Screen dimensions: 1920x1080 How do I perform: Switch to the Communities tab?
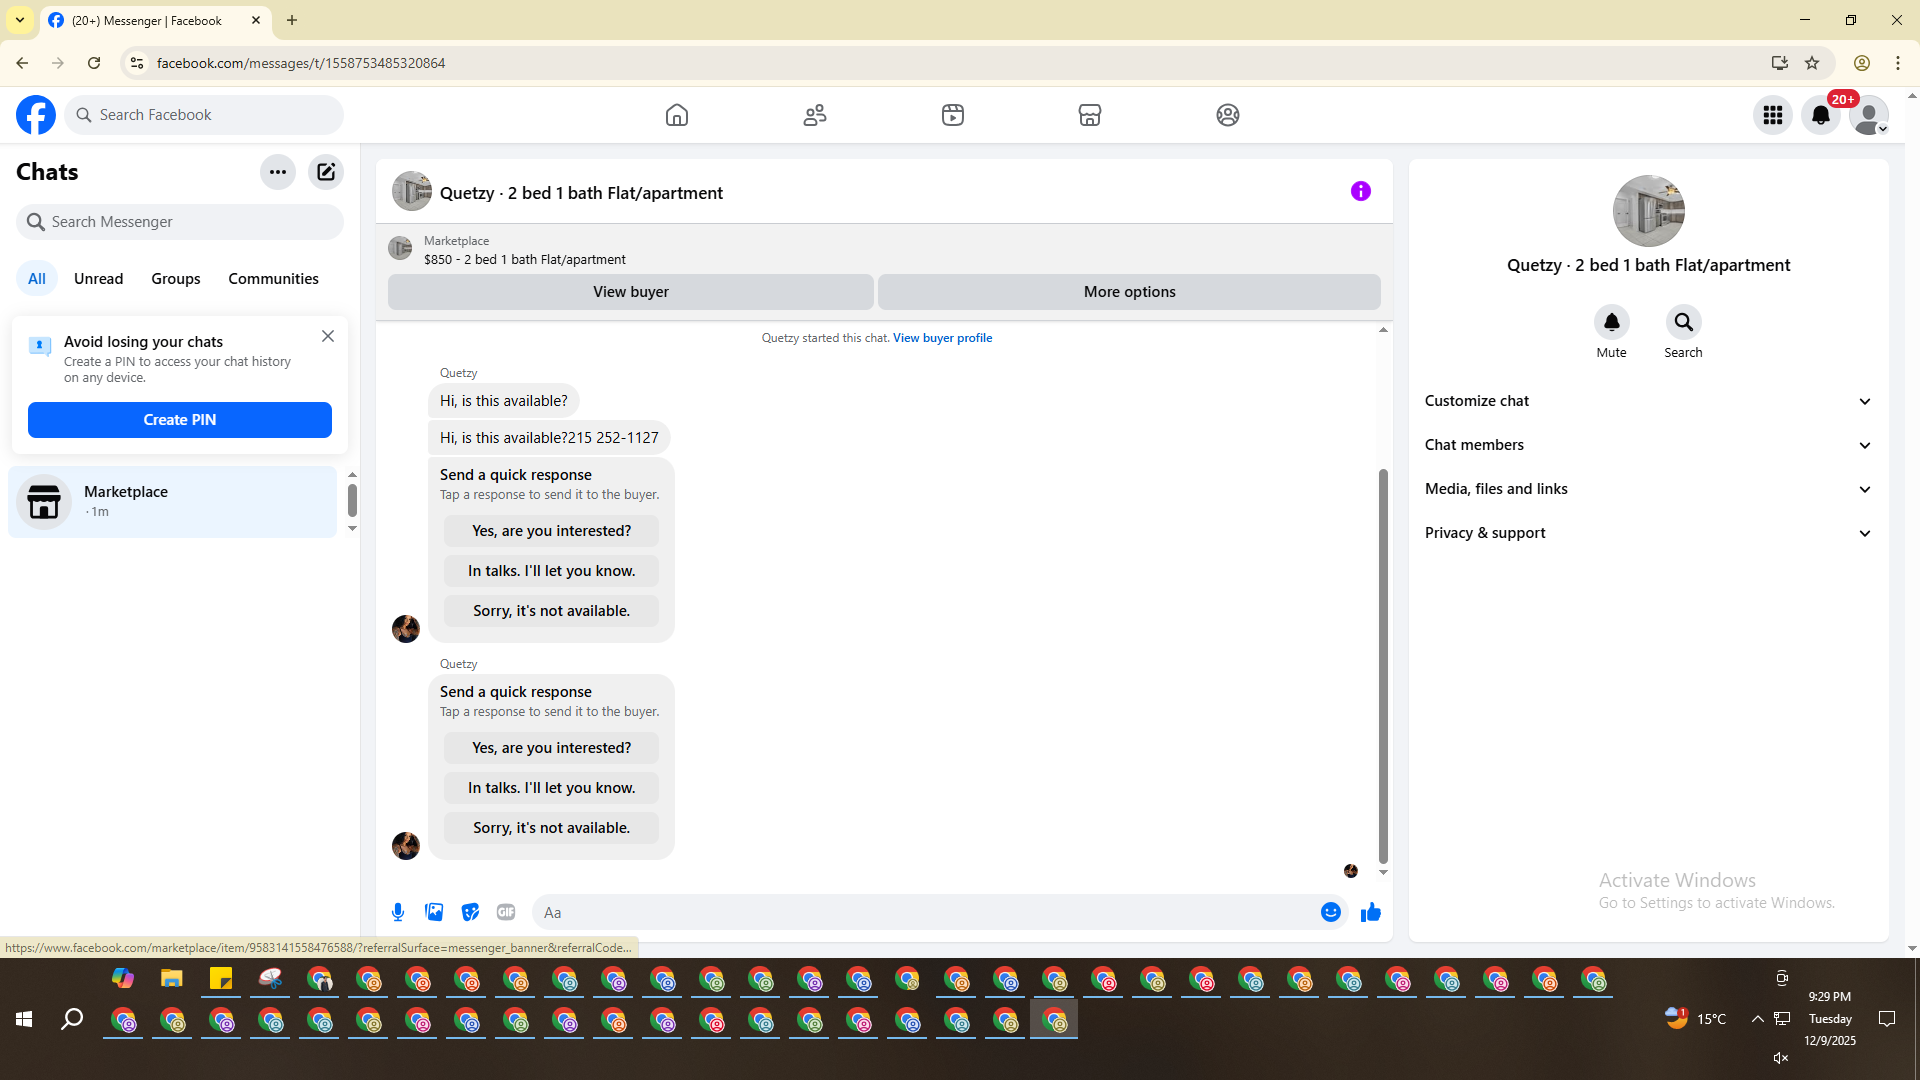[273, 279]
